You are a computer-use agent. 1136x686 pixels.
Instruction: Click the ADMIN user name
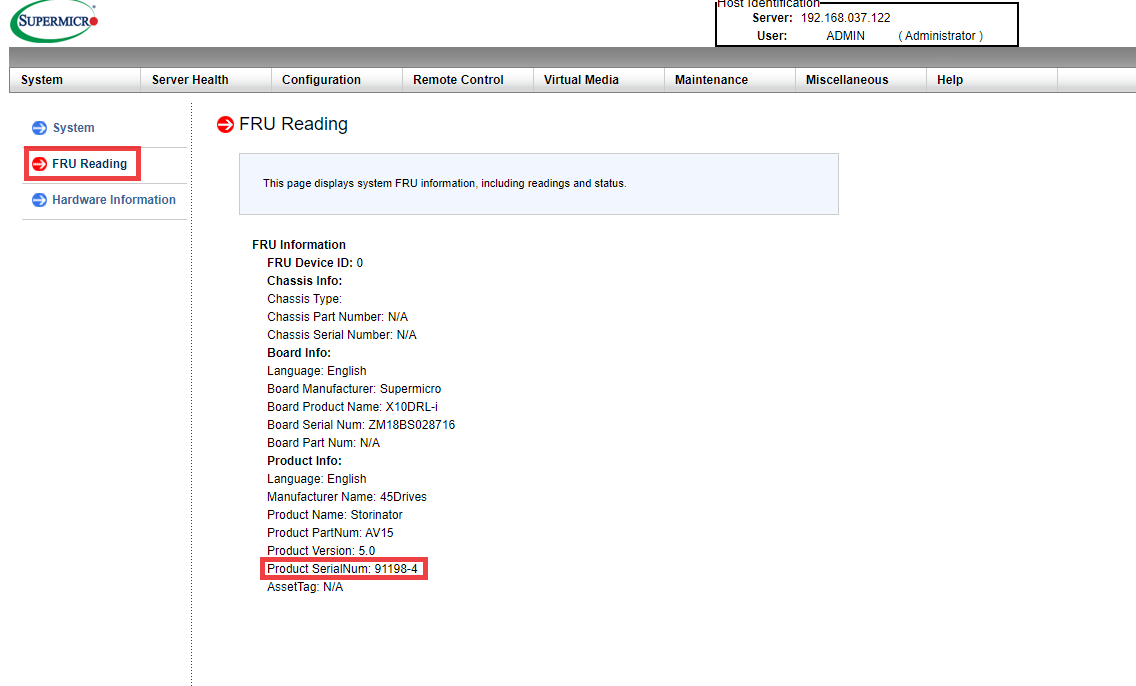(845, 35)
